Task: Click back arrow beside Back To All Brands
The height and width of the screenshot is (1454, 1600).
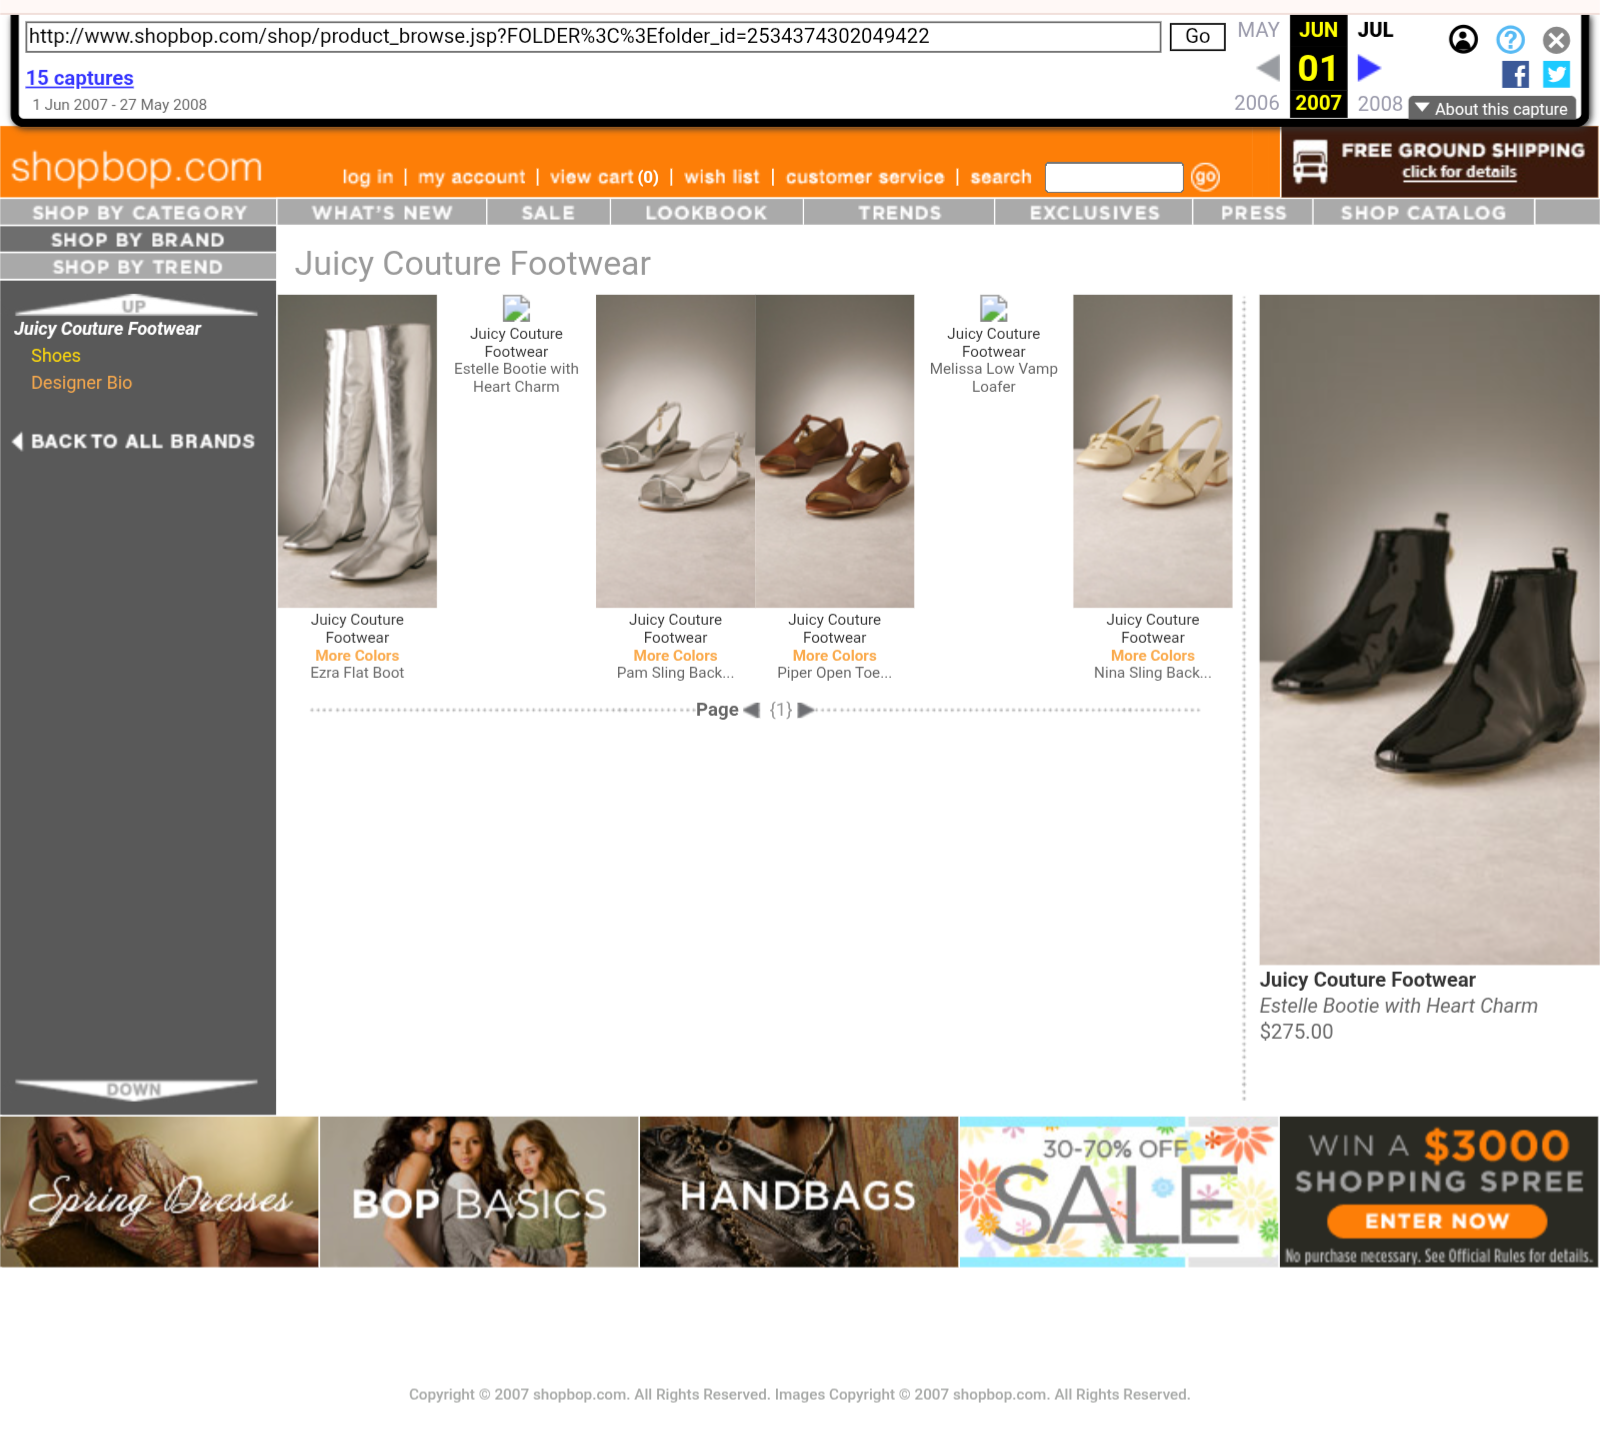Action: [17, 441]
